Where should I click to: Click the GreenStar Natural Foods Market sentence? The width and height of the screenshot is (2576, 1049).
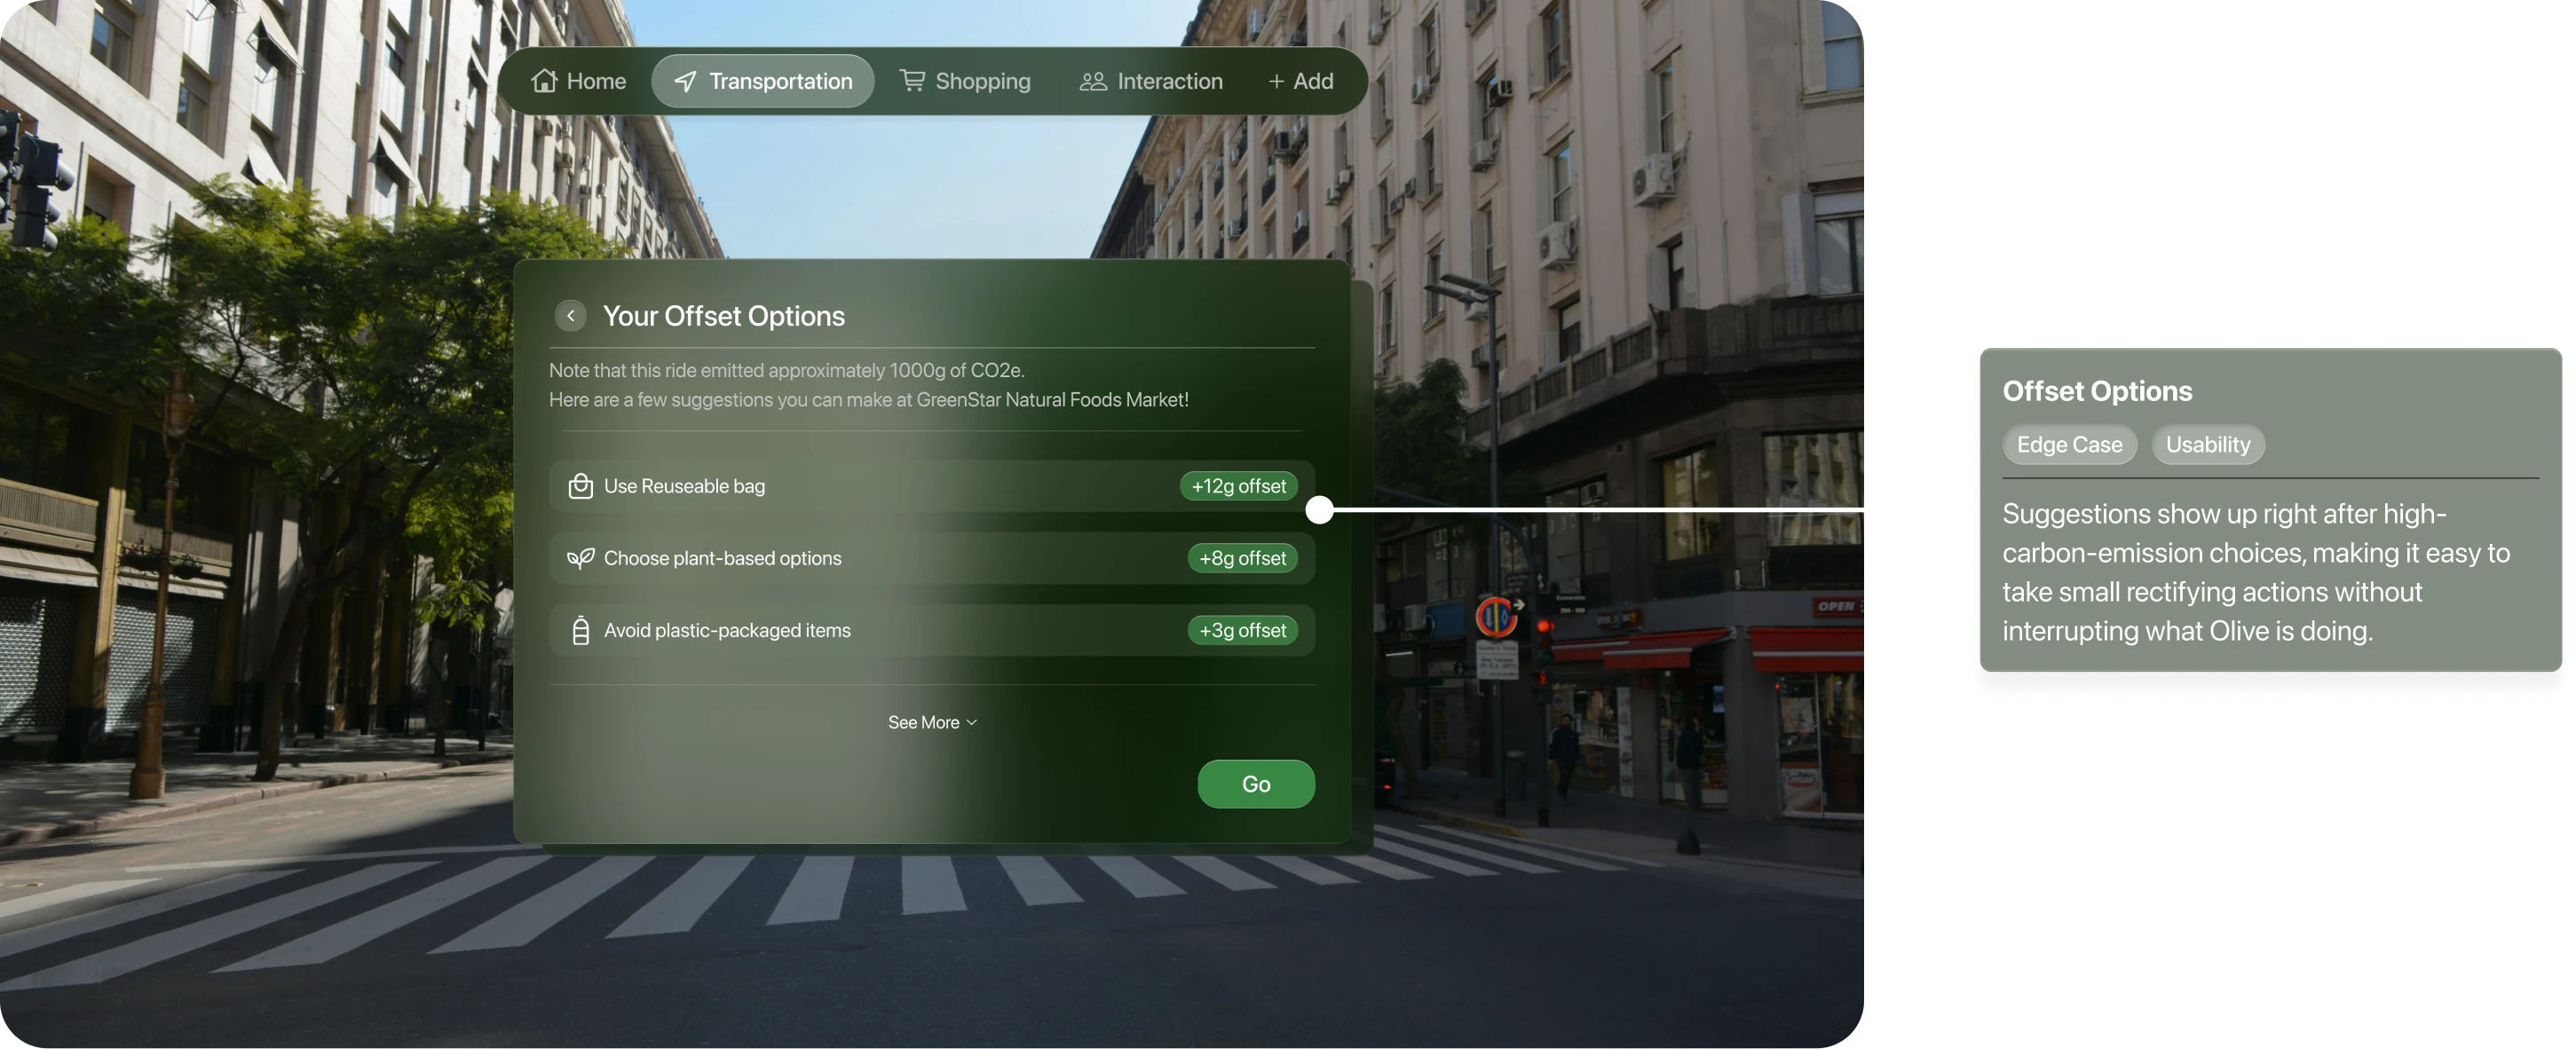point(868,399)
